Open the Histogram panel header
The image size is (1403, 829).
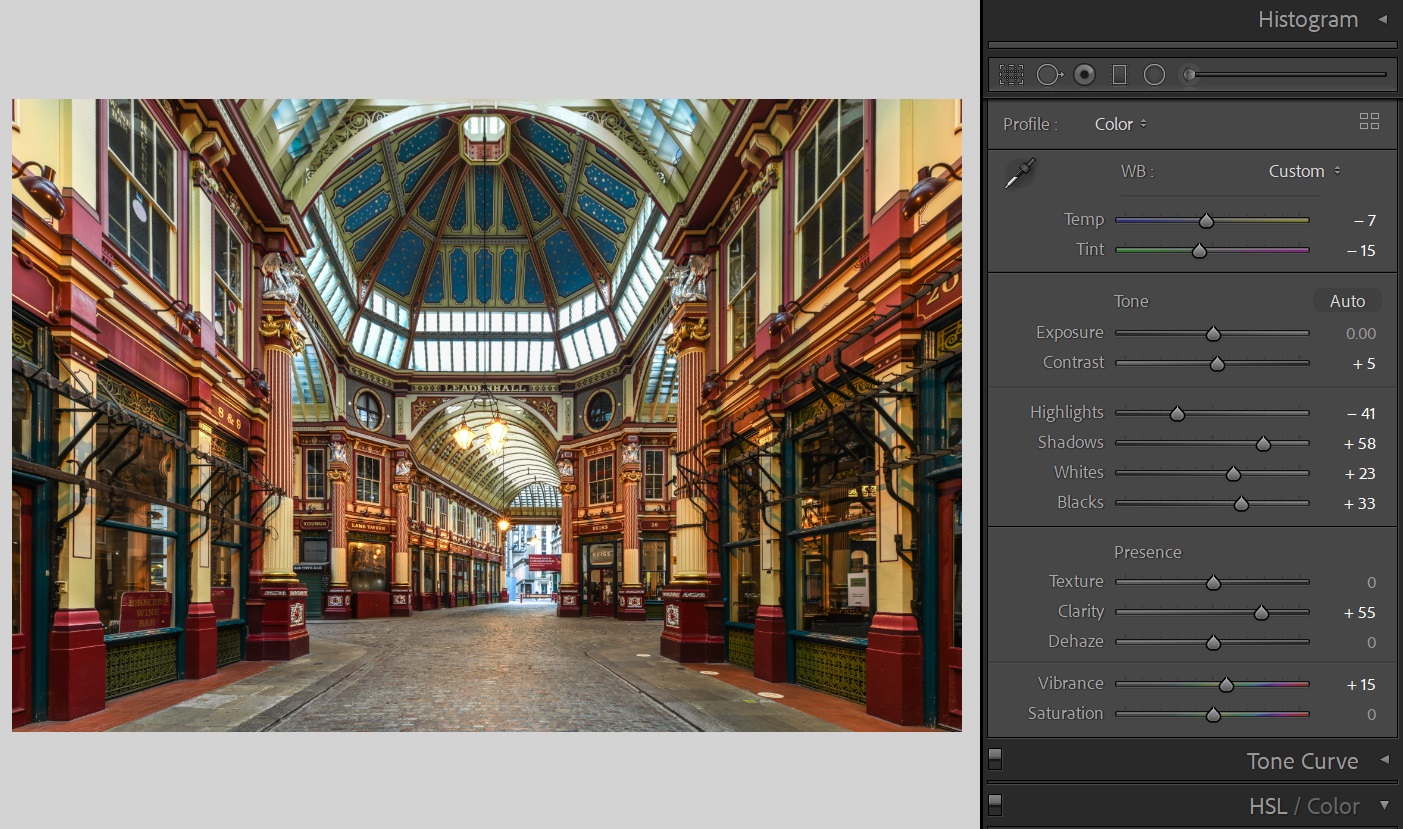pyautogui.click(x=1307, y=19)
